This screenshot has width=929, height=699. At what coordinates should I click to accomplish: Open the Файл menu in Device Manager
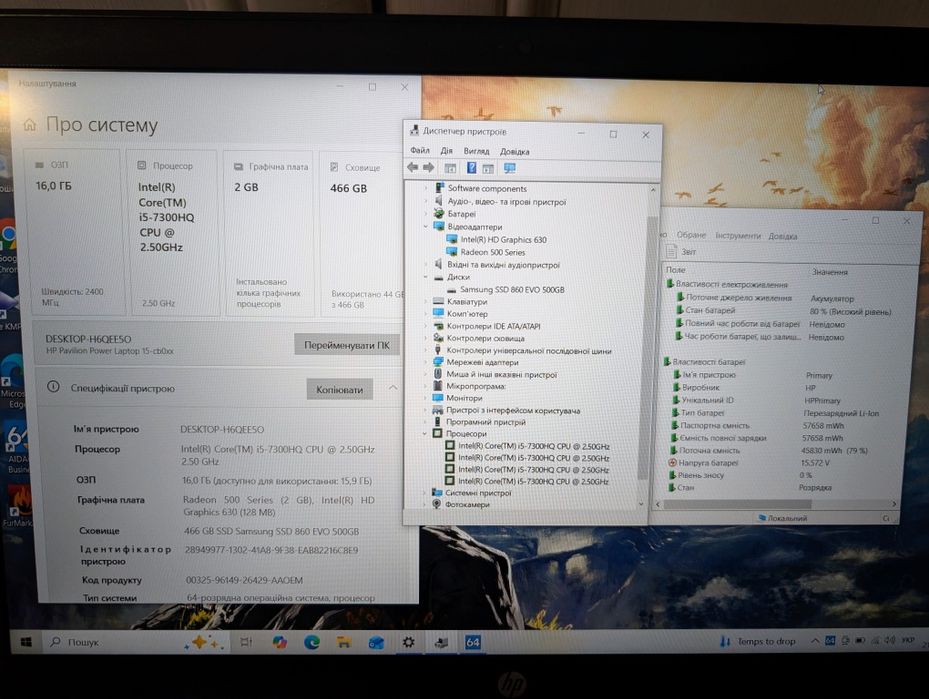click(x=420, y=150)
